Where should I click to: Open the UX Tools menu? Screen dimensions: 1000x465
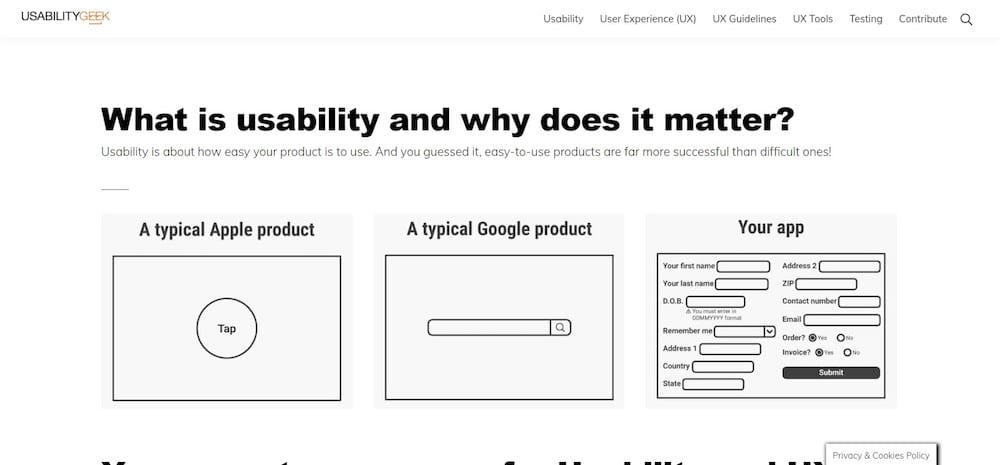click(x=812, y=19)
